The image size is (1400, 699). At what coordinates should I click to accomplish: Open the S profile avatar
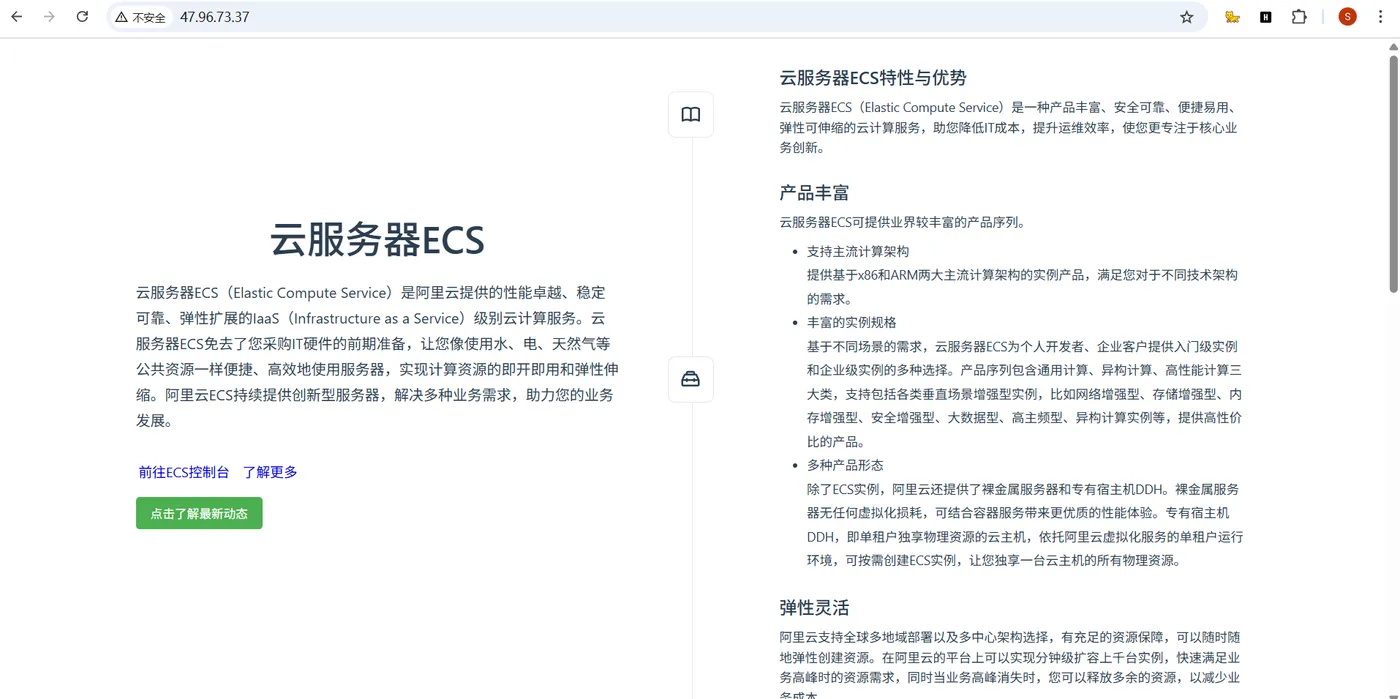point(1347,17)
